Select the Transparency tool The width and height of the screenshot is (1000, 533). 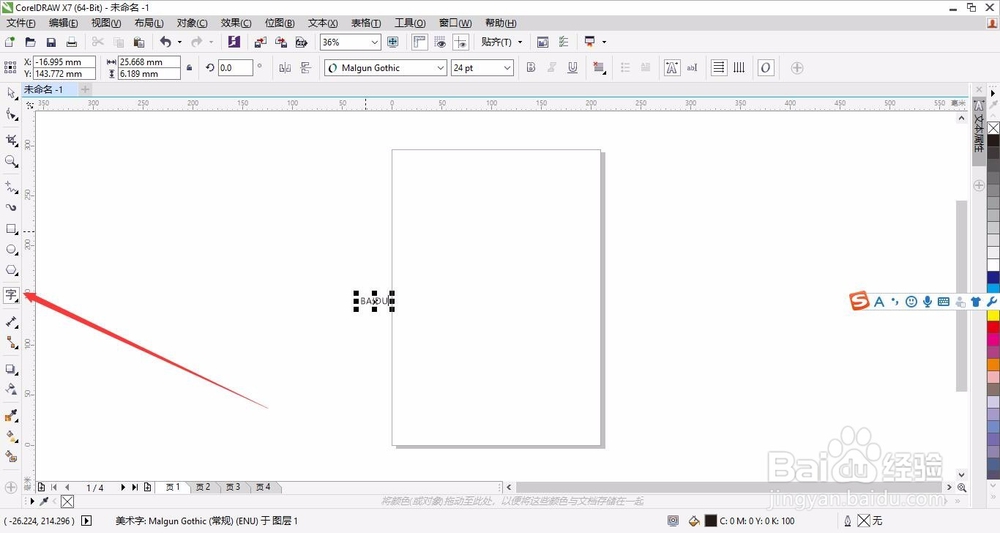pyautogui.click(x=11, y=389)
